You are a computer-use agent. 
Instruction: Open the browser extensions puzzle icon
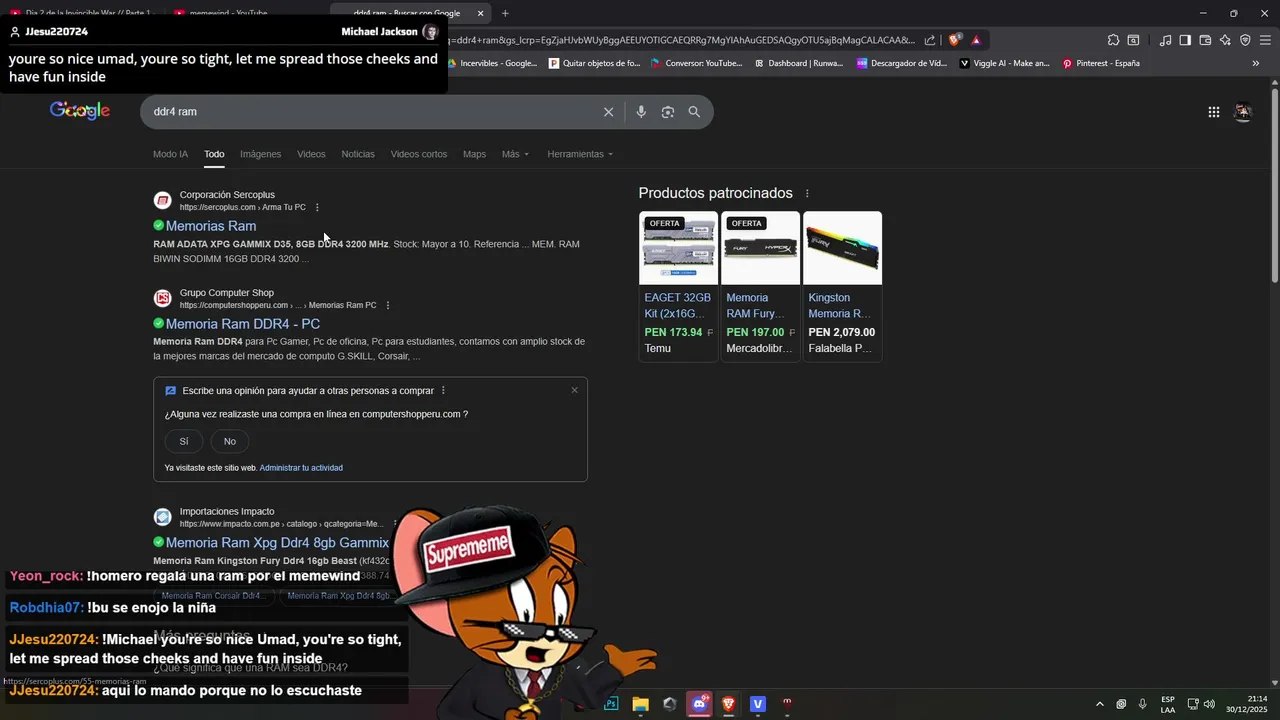1113,40
